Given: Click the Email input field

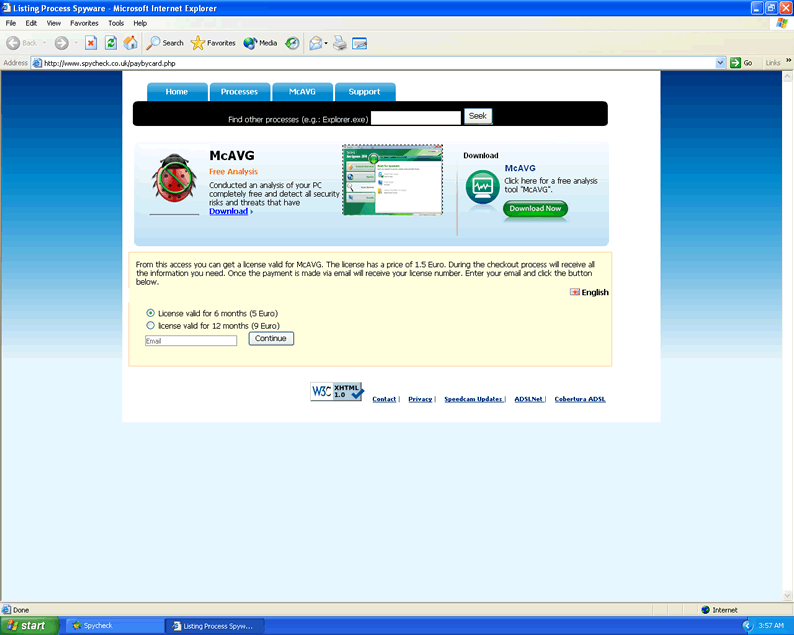Looking at the screenshot, I should [x=191, y=341].
